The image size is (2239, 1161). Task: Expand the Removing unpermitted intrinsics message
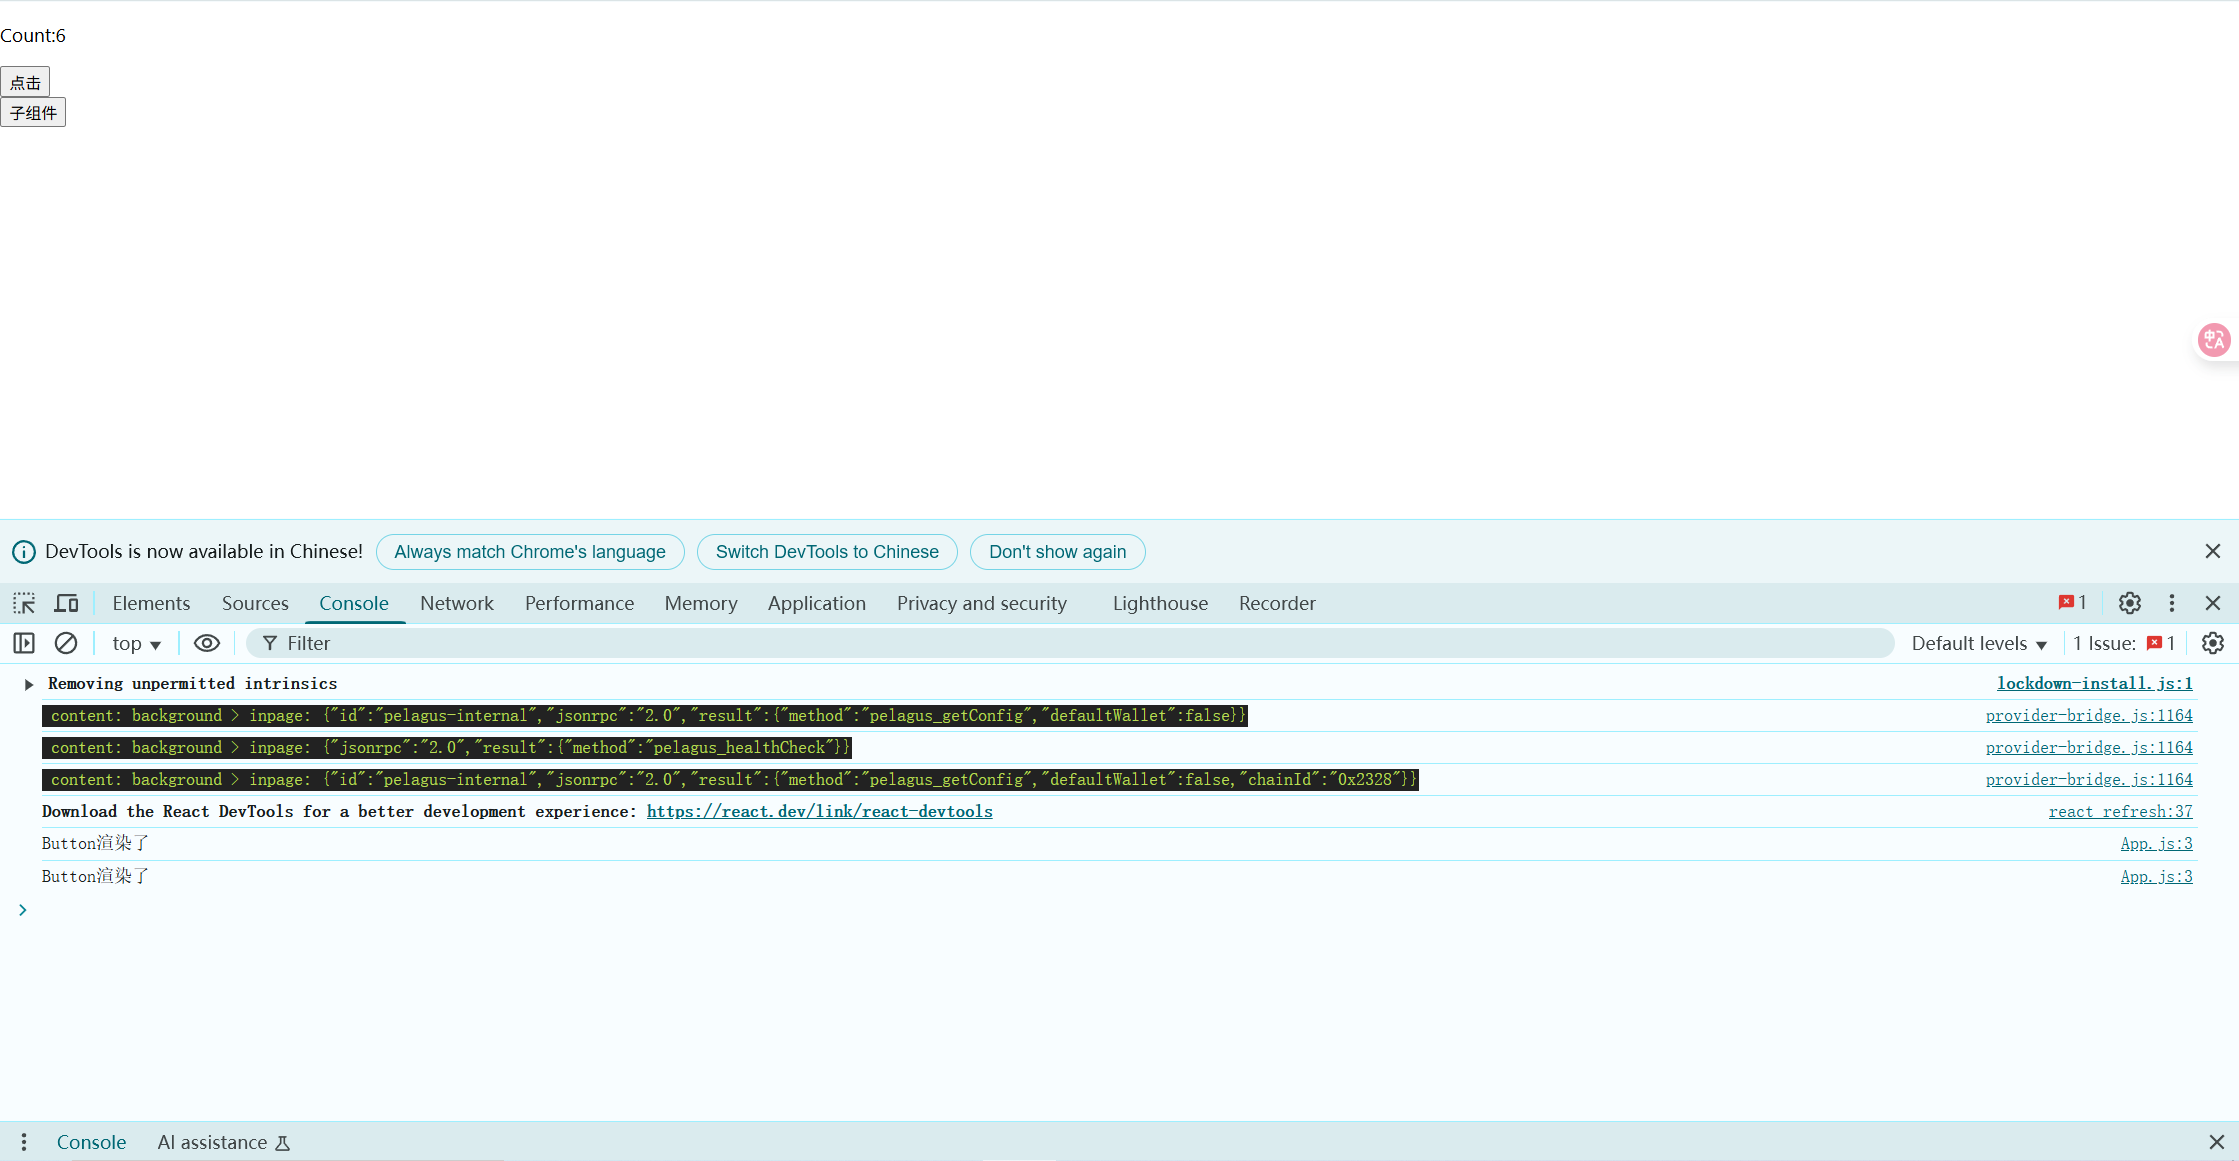pos(29,684)
